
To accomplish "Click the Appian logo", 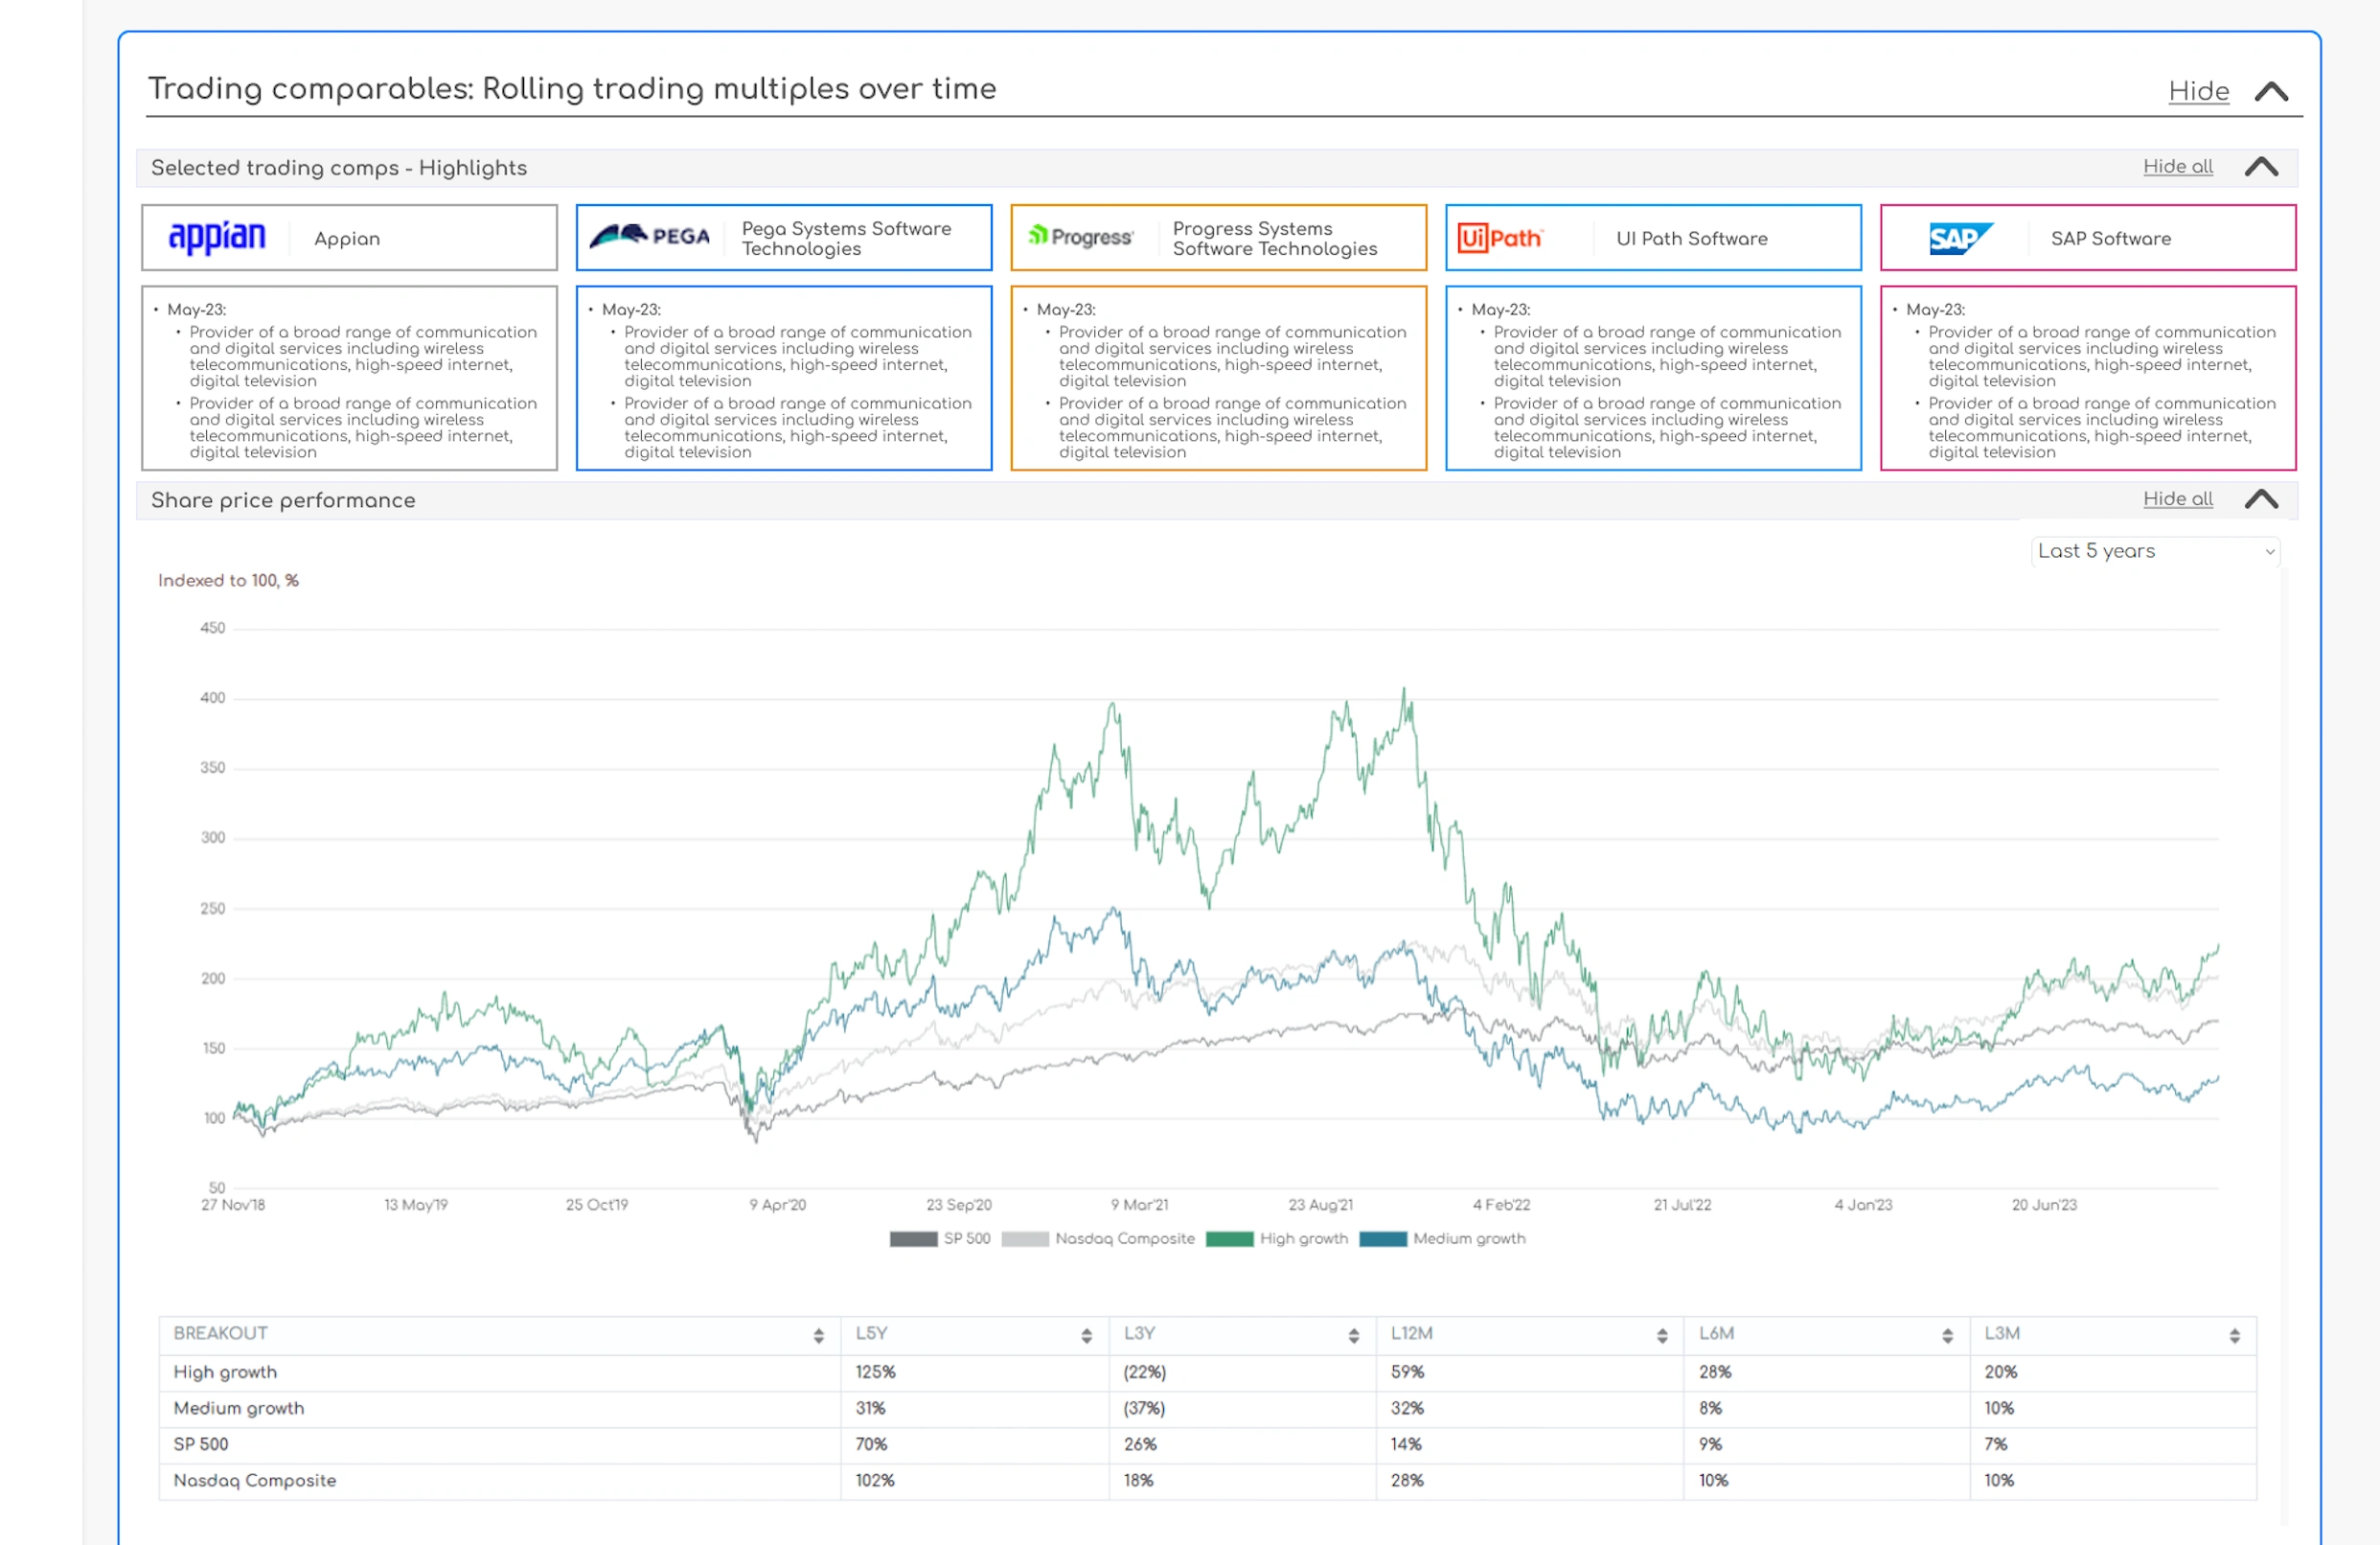I will (217, 238).
